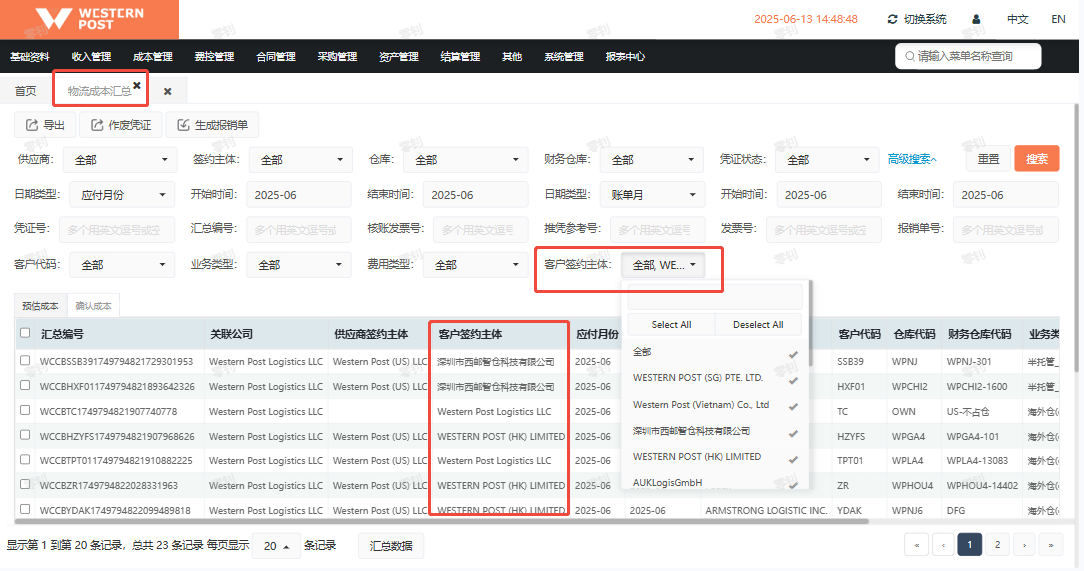Toggle 全部 option in dropdown list
This screenshot has height=571, width=1084.
[x=716, y=352]
